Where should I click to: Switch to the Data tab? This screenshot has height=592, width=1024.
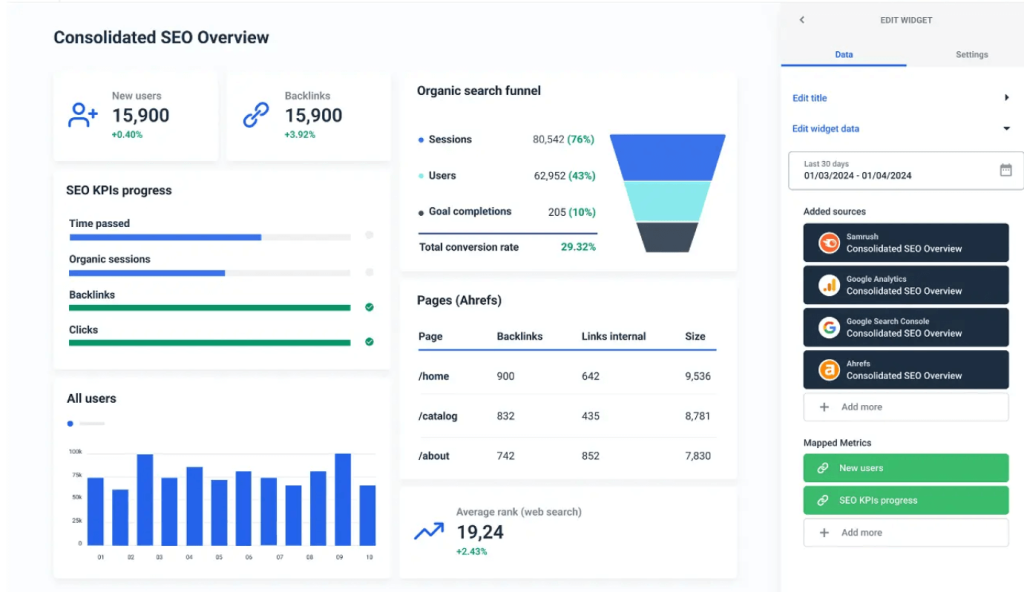click(x=844, y=55)
